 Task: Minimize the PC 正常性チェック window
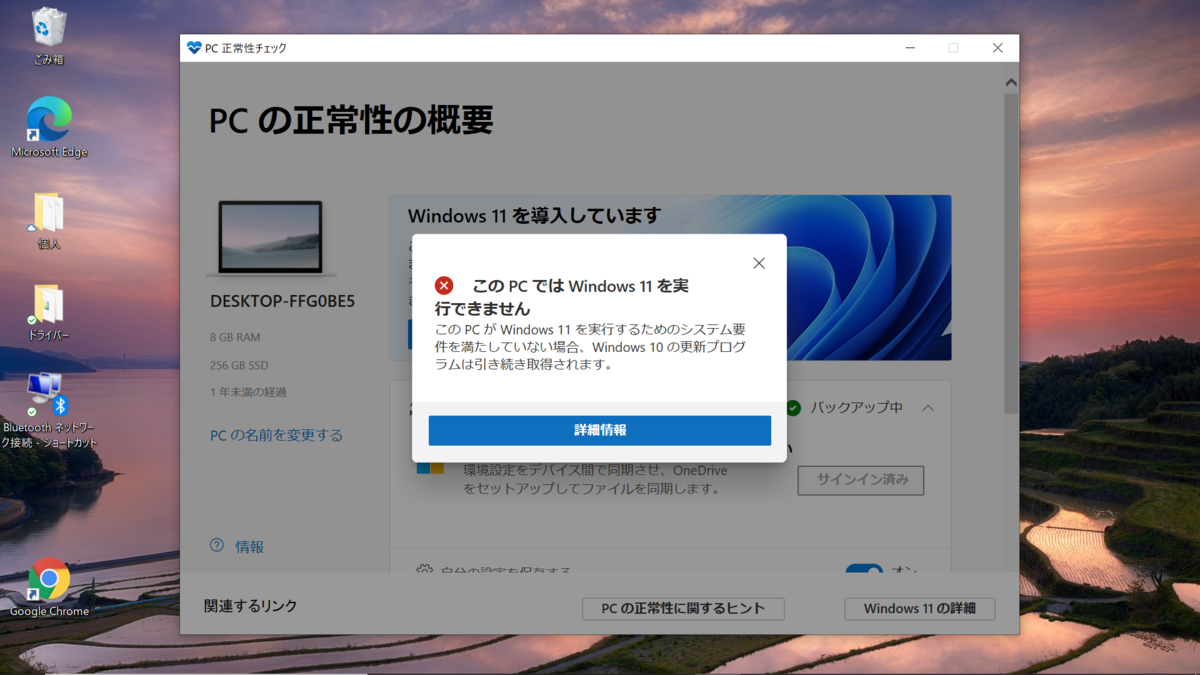point(910,48)
